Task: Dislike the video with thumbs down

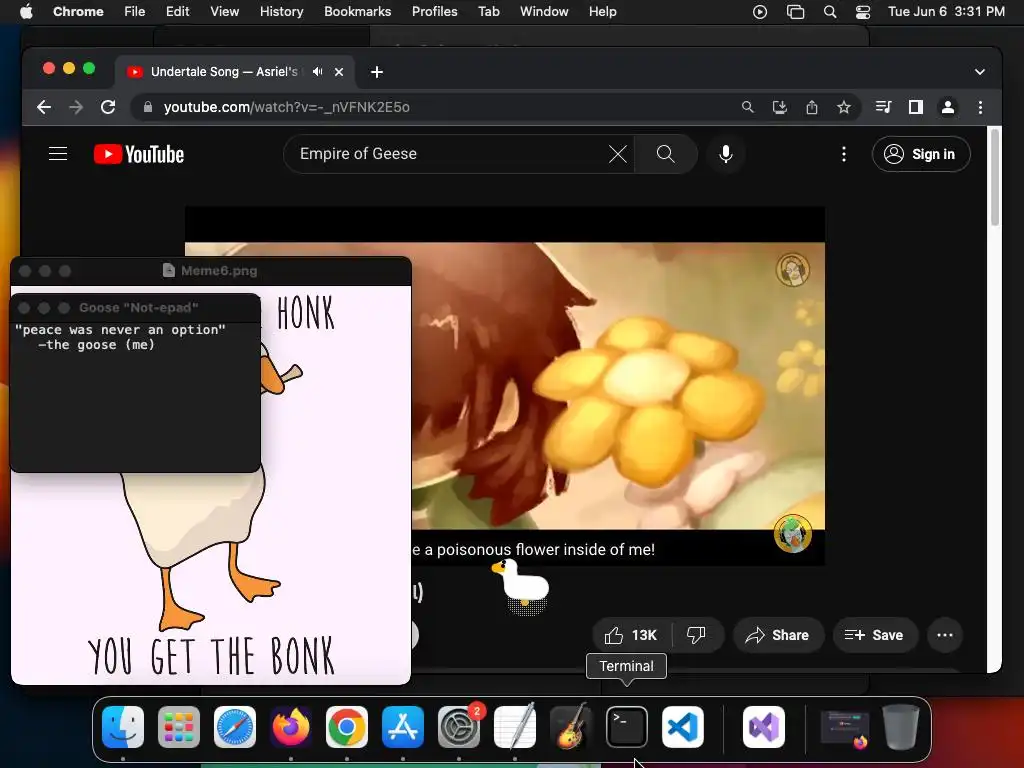Action: (x=697, y=635)
